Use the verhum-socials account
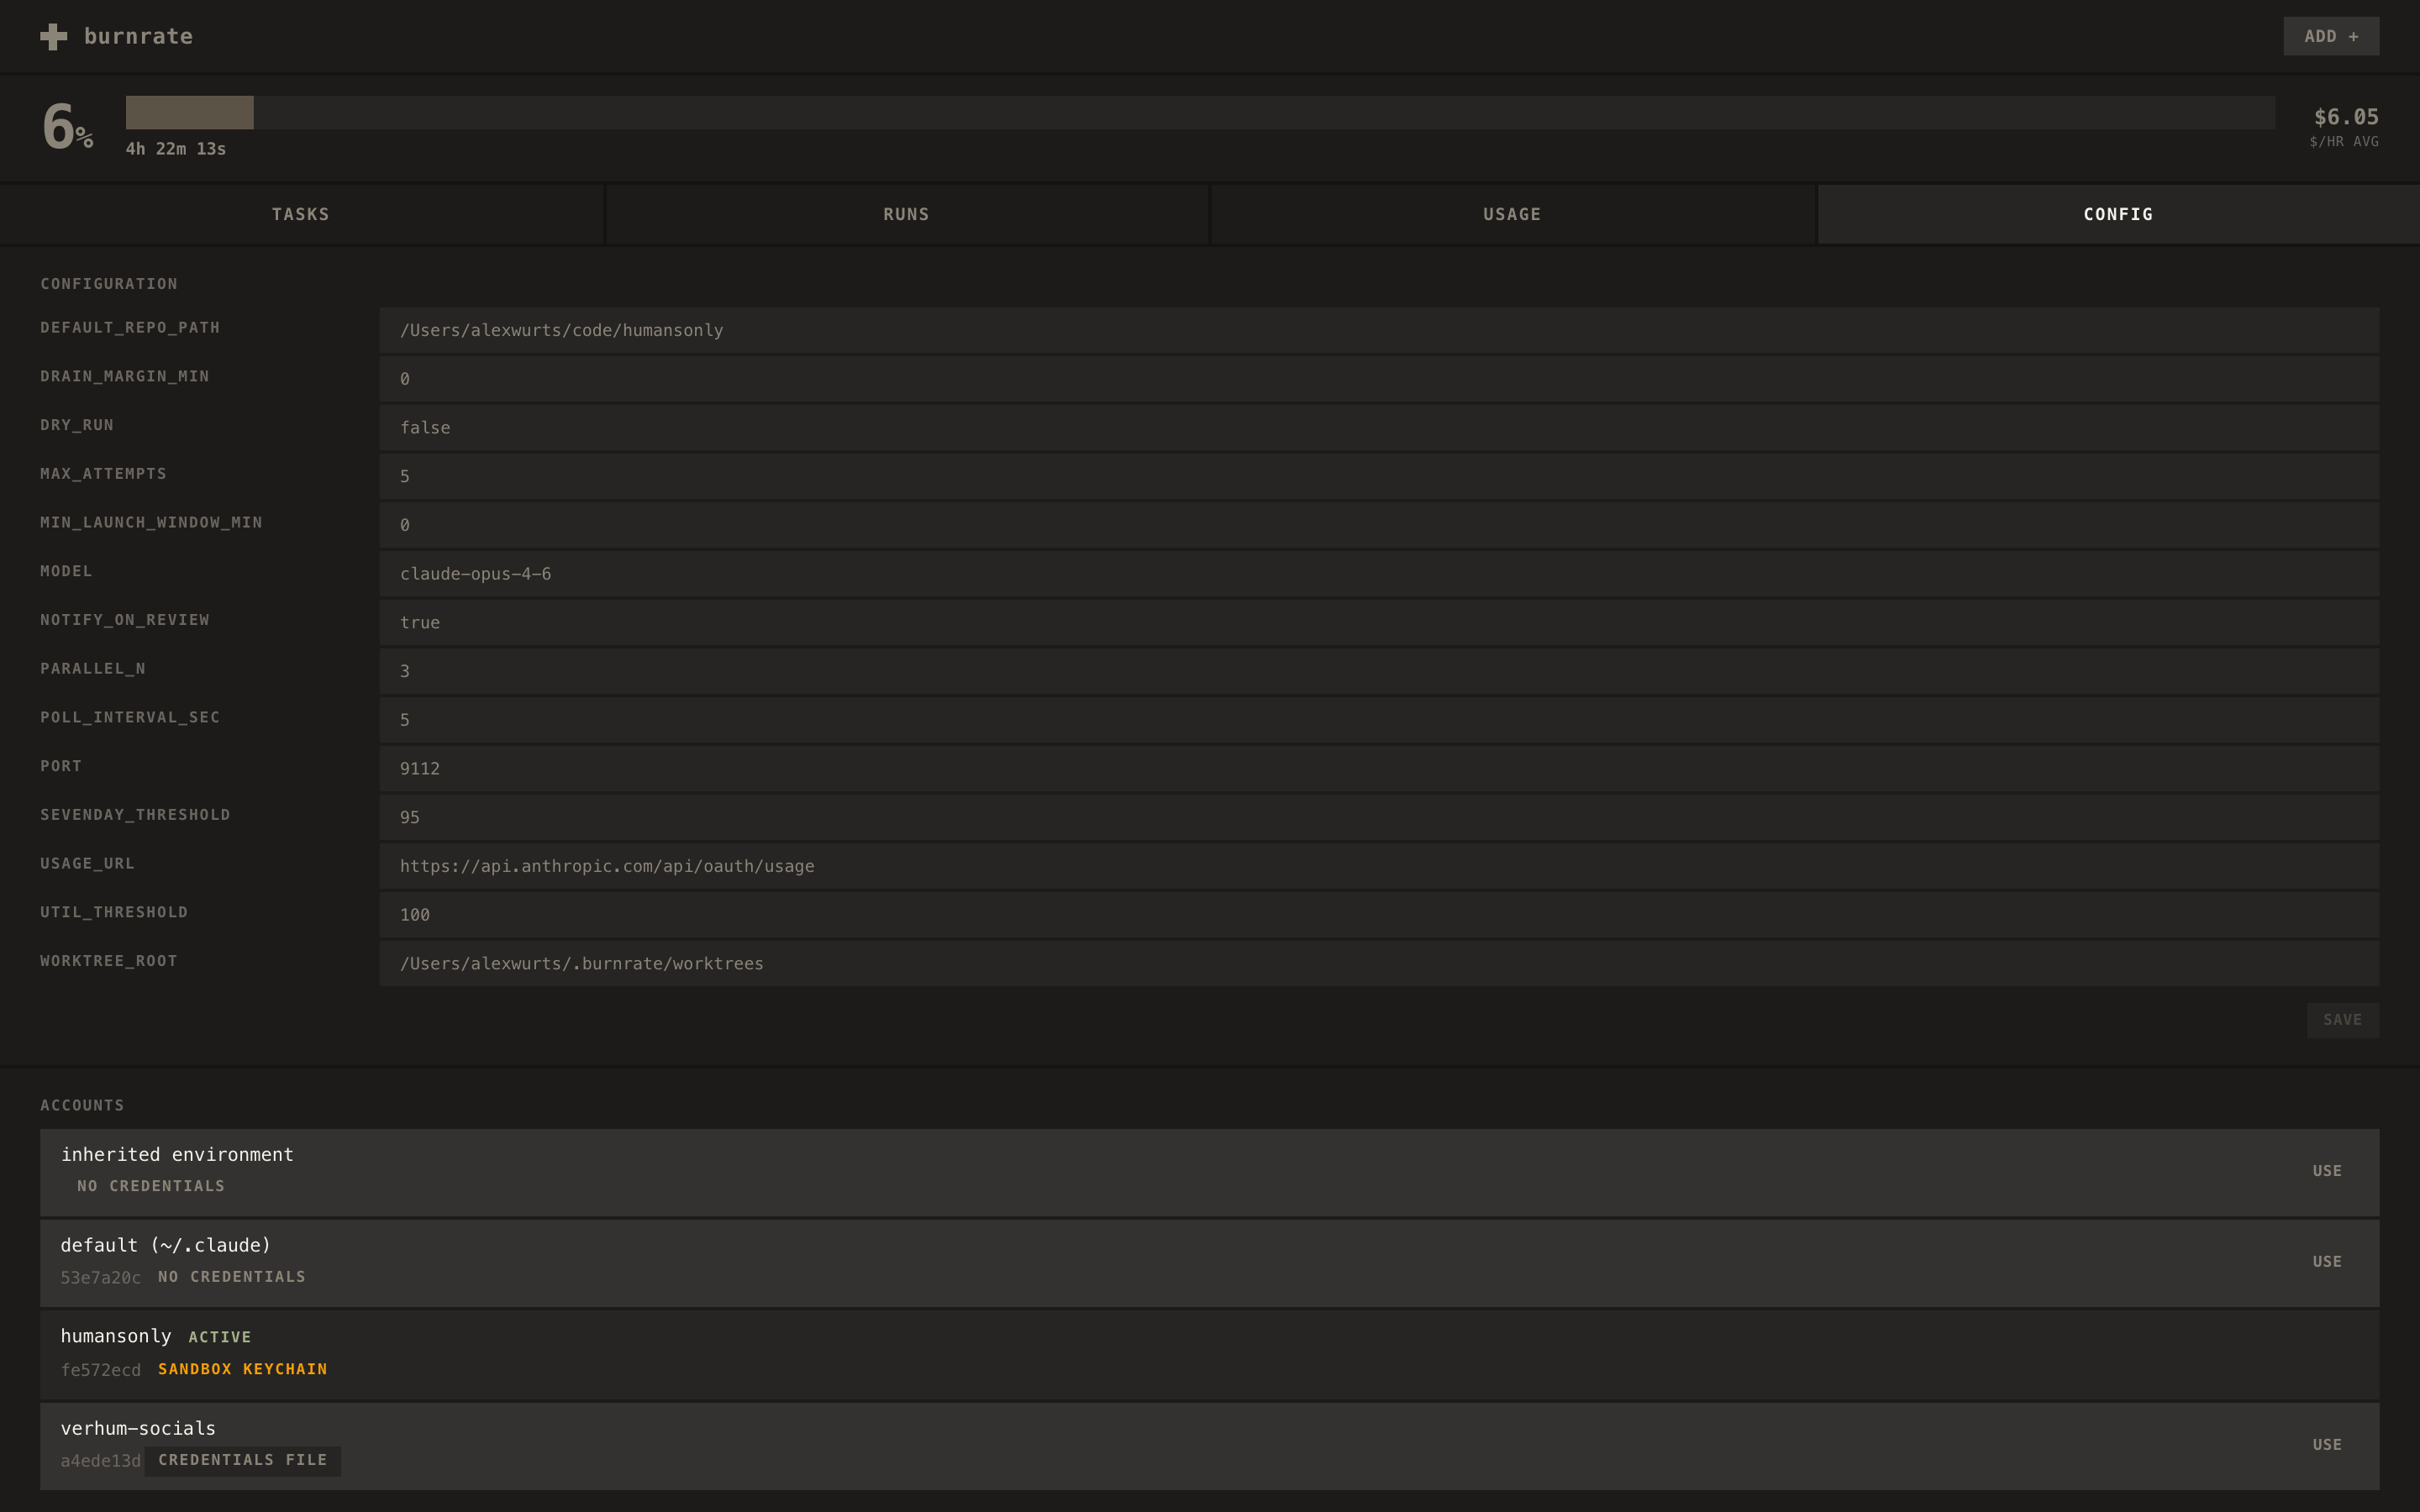Image resolution: width=2420 pixels, height=1512 pixels. [x=2326, y=1445]
